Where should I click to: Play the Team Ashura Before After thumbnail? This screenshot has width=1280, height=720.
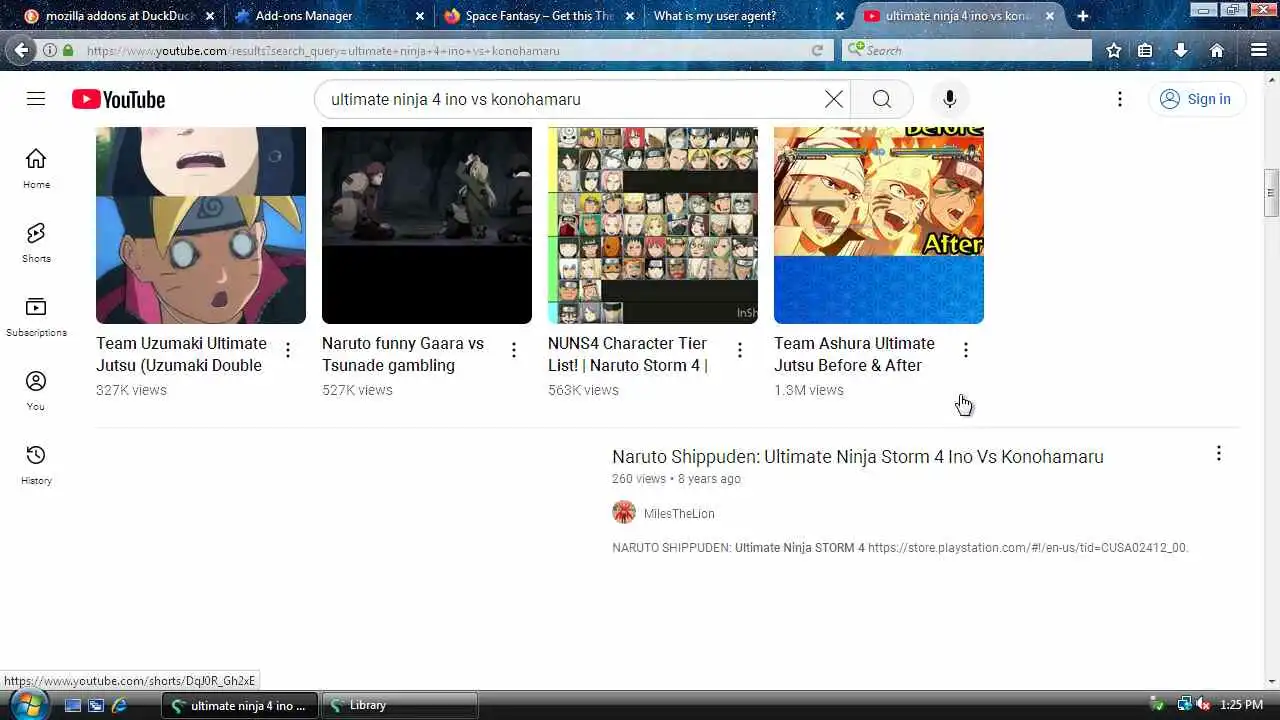click(x=879, y=225)
